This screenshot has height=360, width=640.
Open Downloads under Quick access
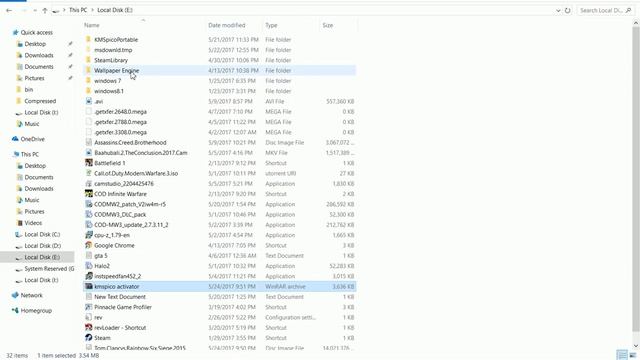click(39, 55)
